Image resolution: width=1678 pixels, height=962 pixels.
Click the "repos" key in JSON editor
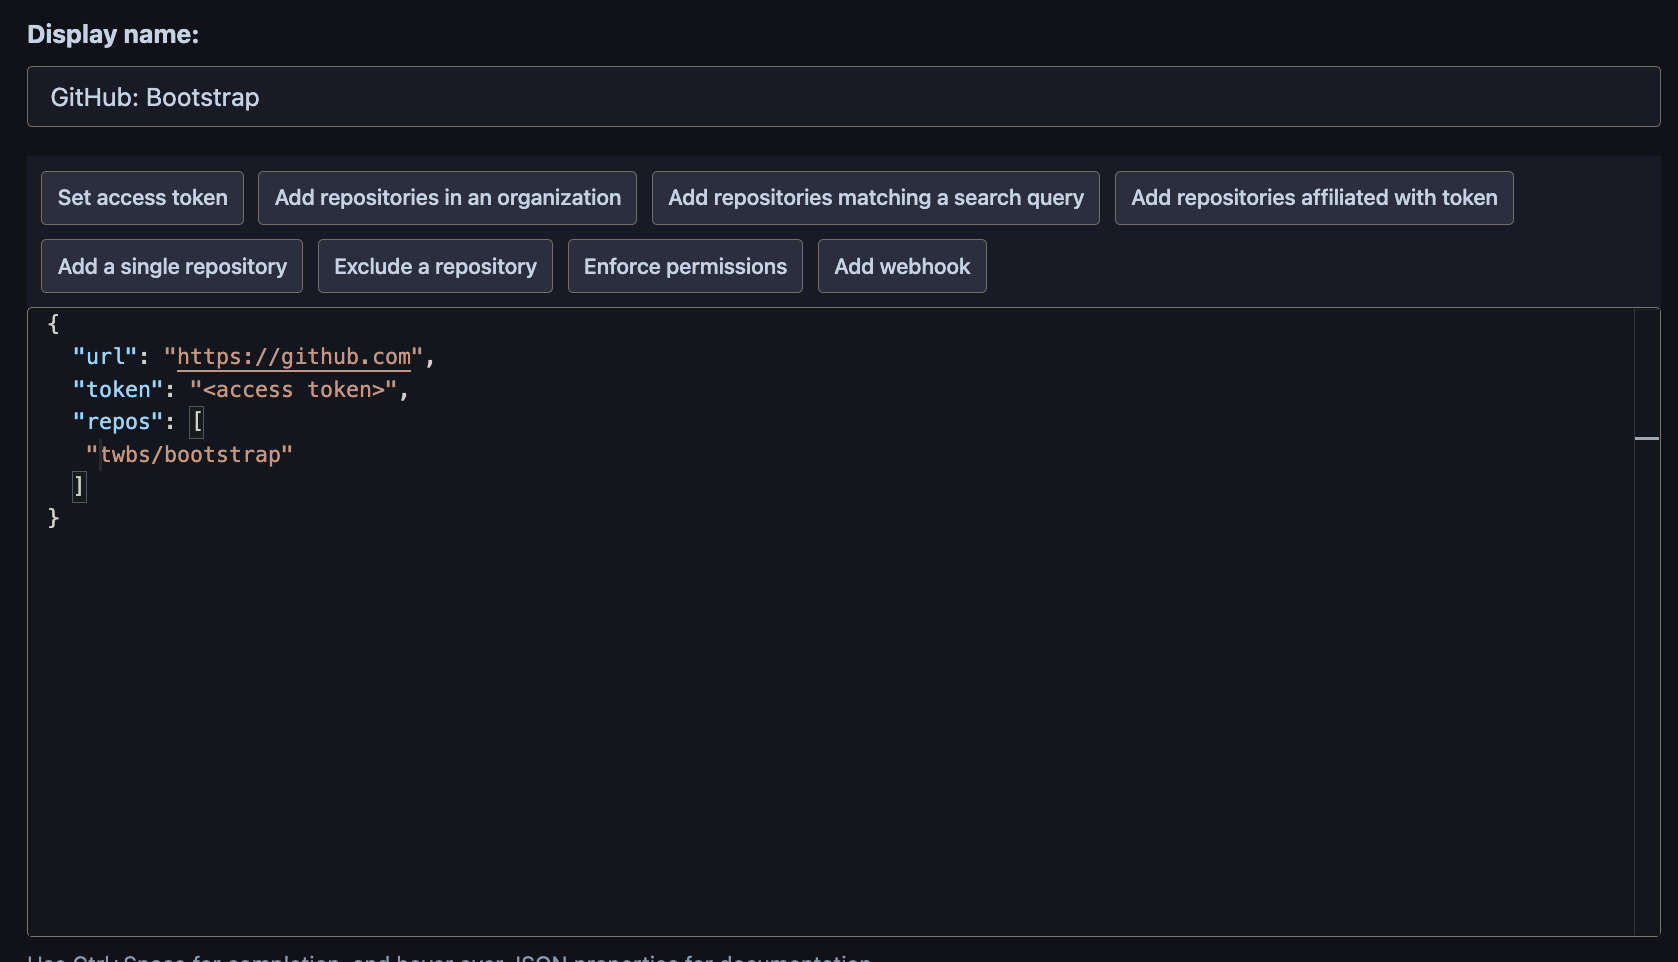[118, 422]
